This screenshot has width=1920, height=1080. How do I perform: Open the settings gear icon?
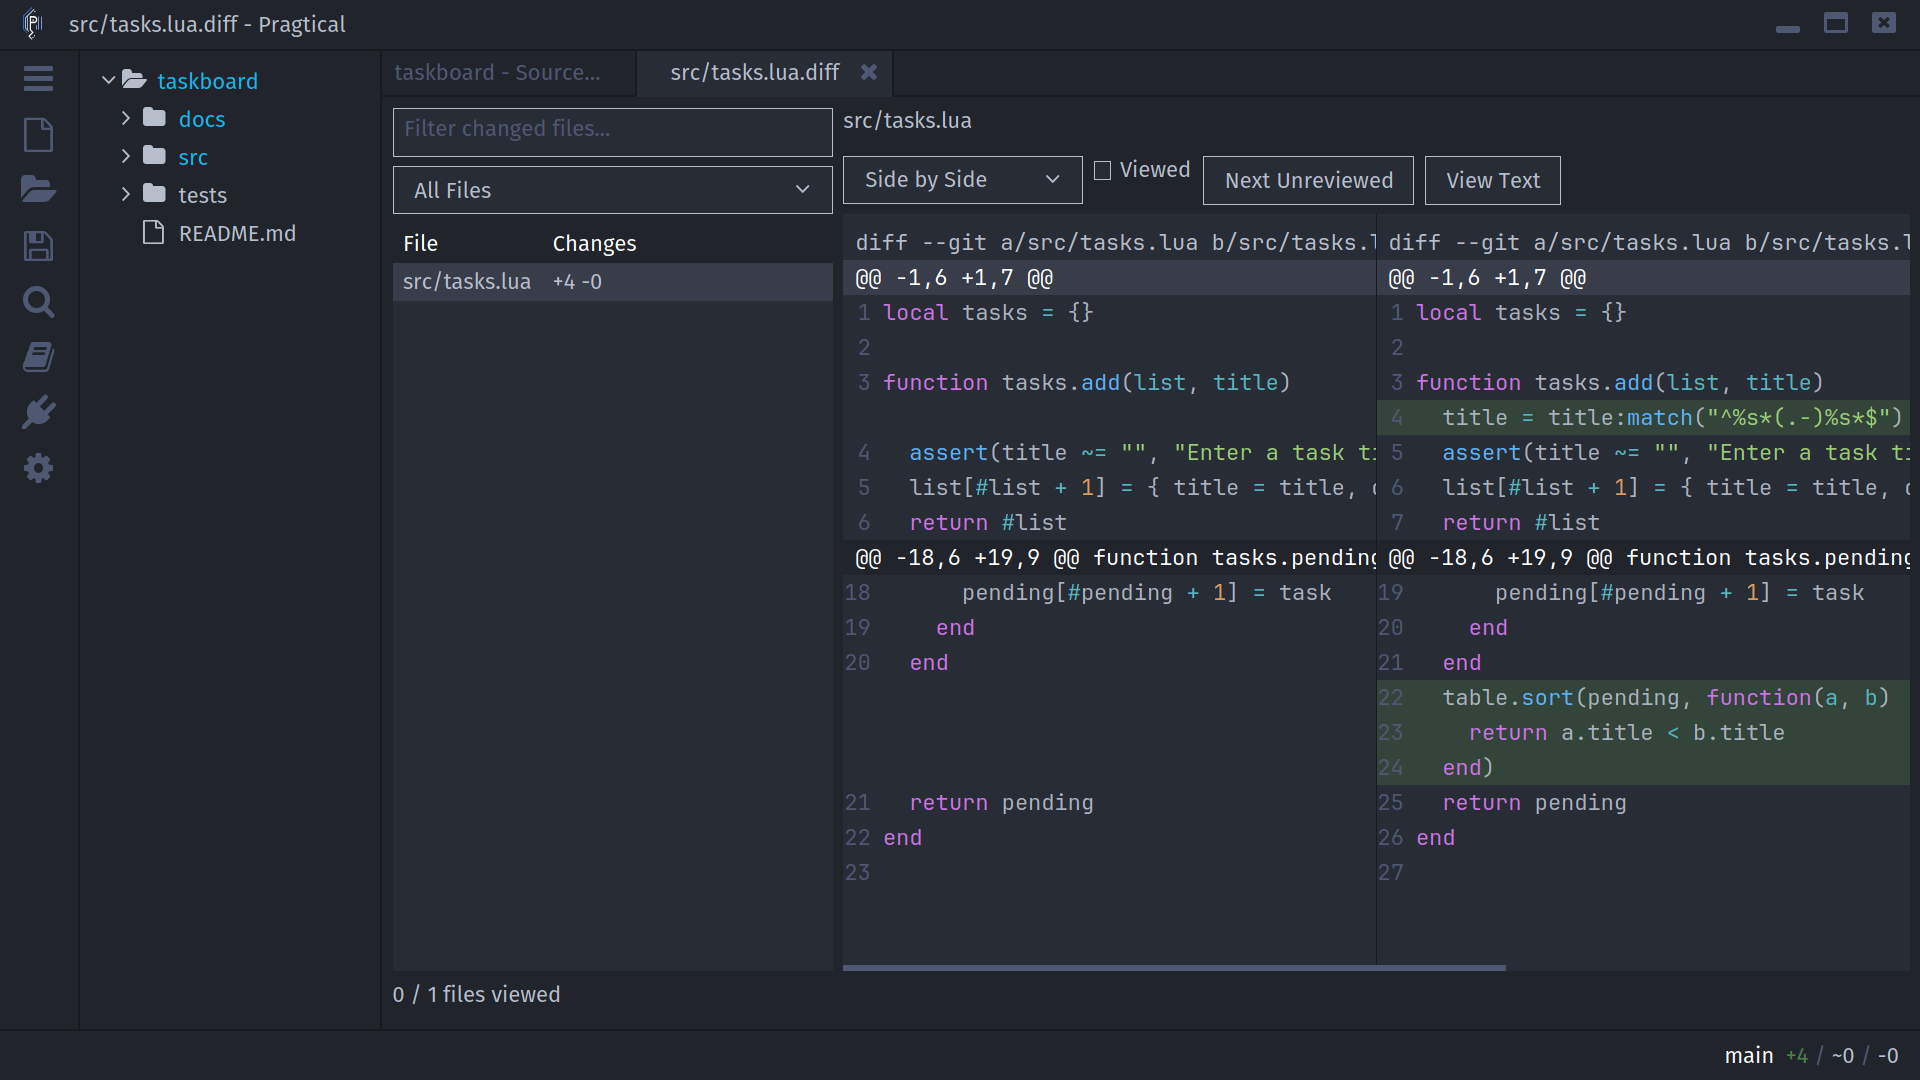point(38,468)
